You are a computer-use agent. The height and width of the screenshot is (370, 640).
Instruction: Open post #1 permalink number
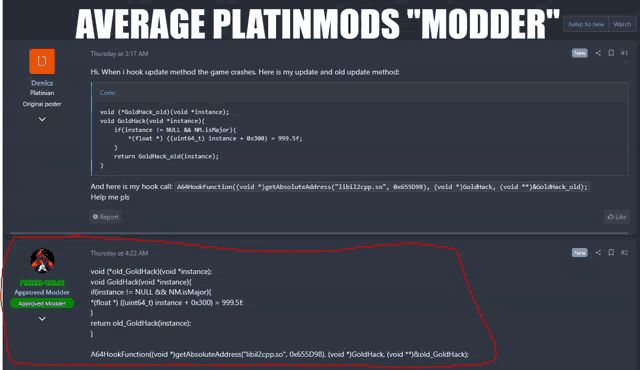coord(624,53)
